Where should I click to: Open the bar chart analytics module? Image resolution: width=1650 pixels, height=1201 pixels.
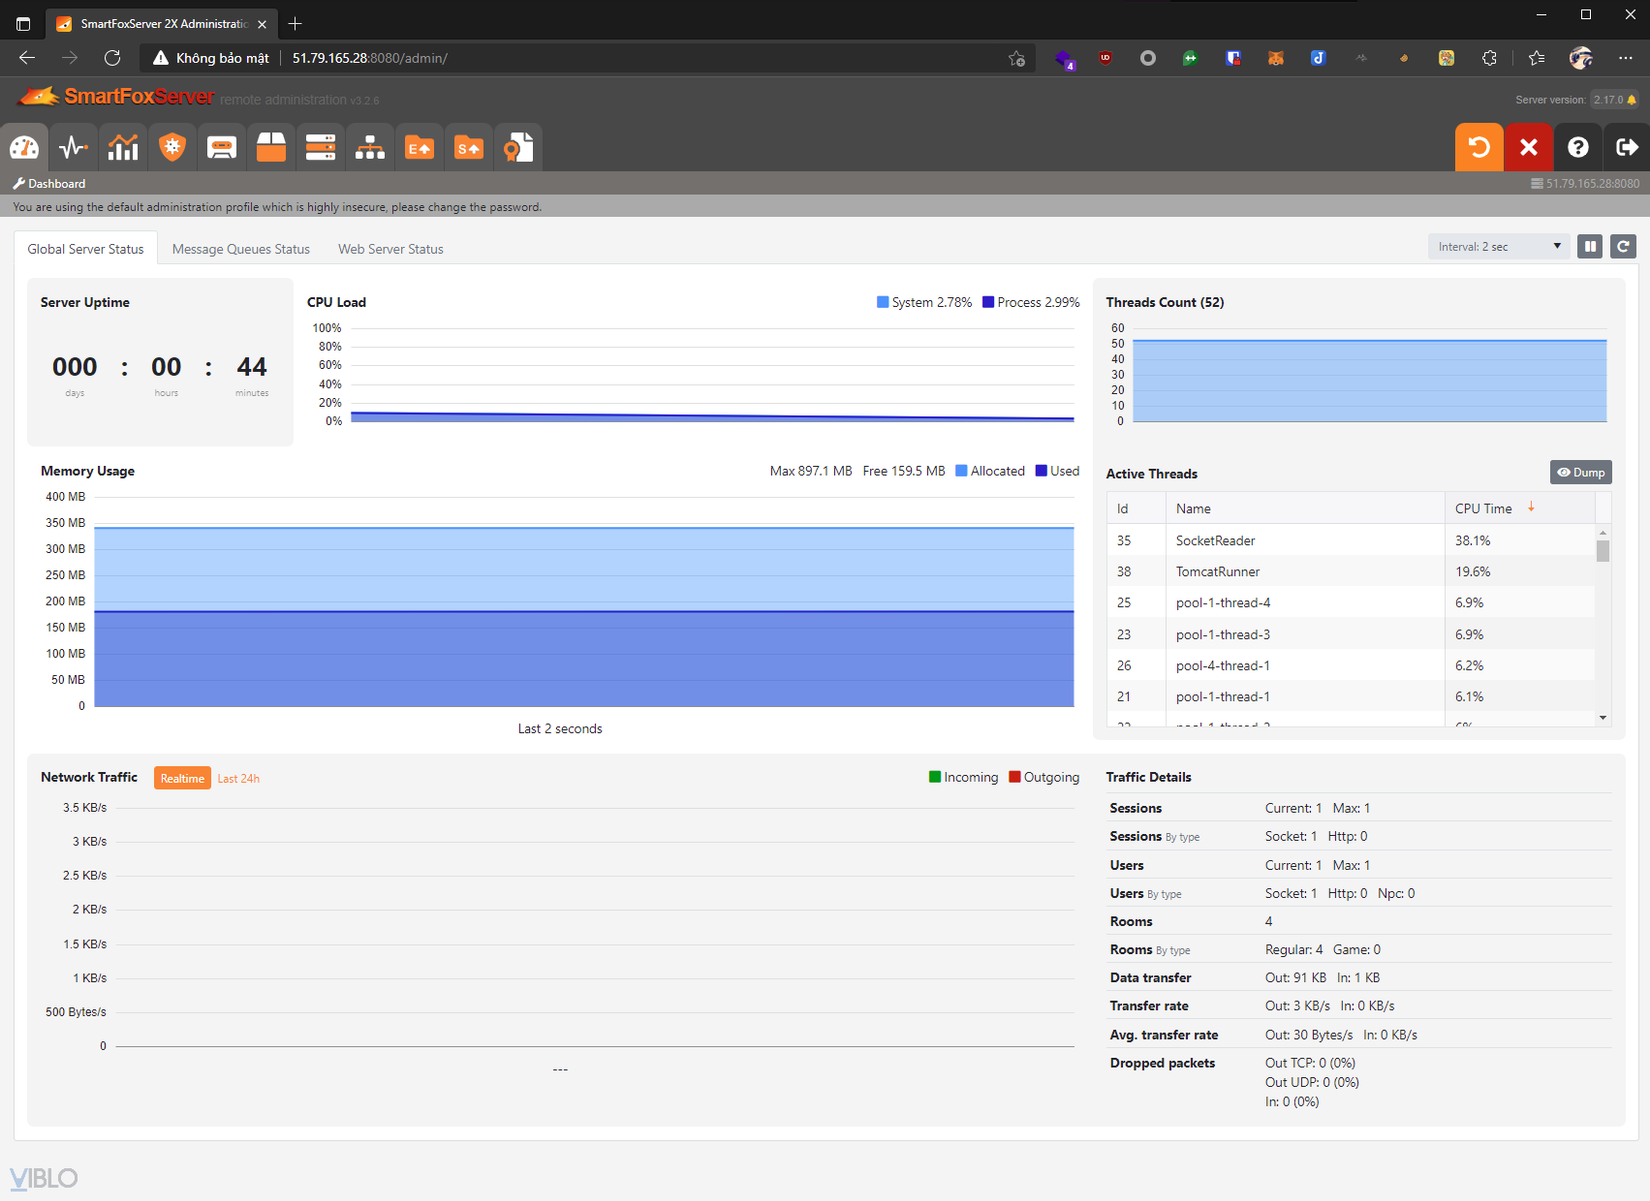click(x=123, y=148)
